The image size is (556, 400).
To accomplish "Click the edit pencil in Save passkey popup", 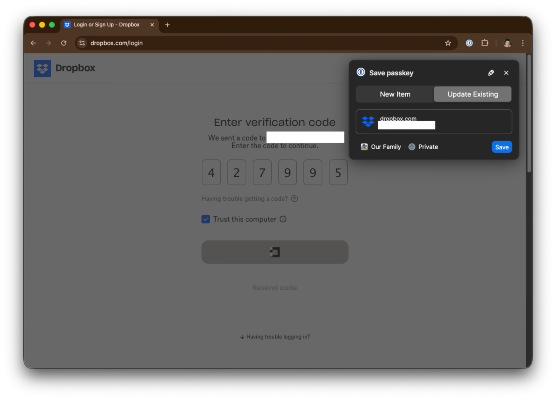I will pyautogui.click(x=491, y=73).
